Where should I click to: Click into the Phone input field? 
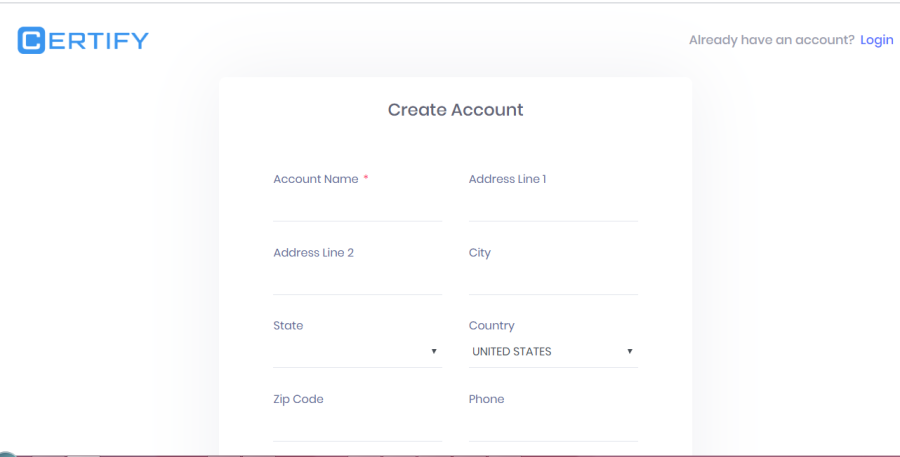(x=553, y=428)
